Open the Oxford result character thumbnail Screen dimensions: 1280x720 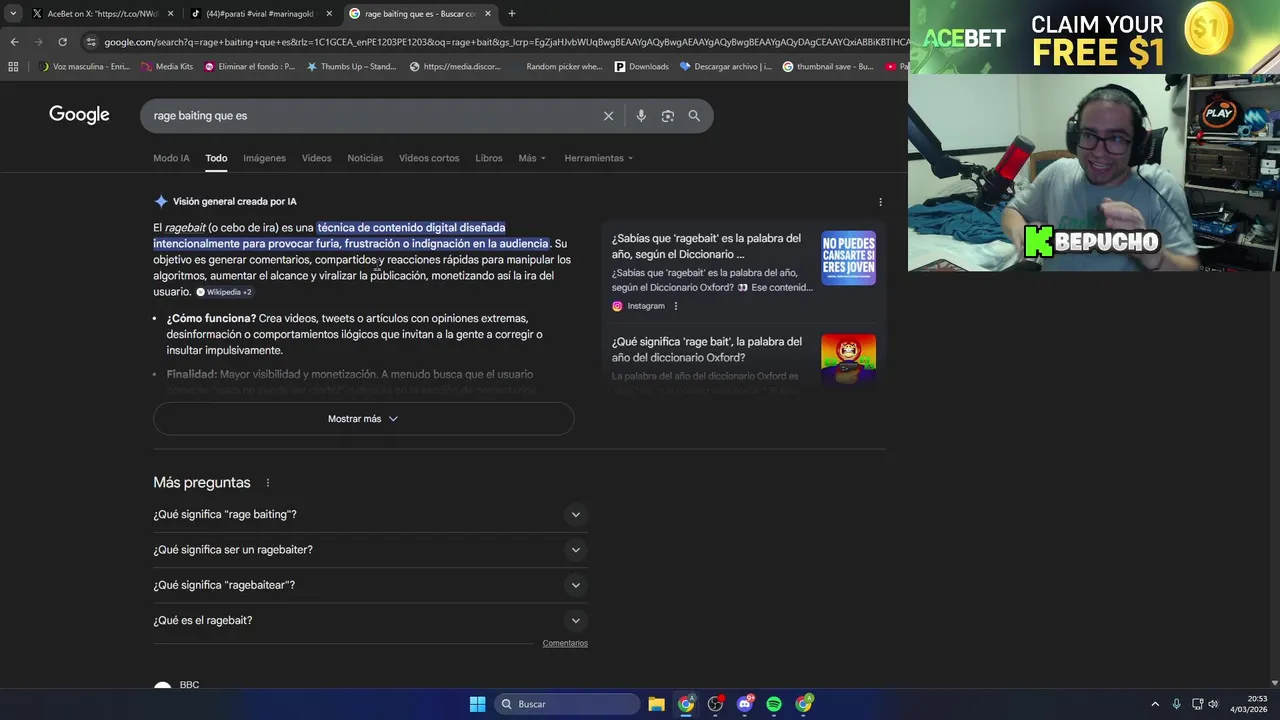[x=848, y=360]
